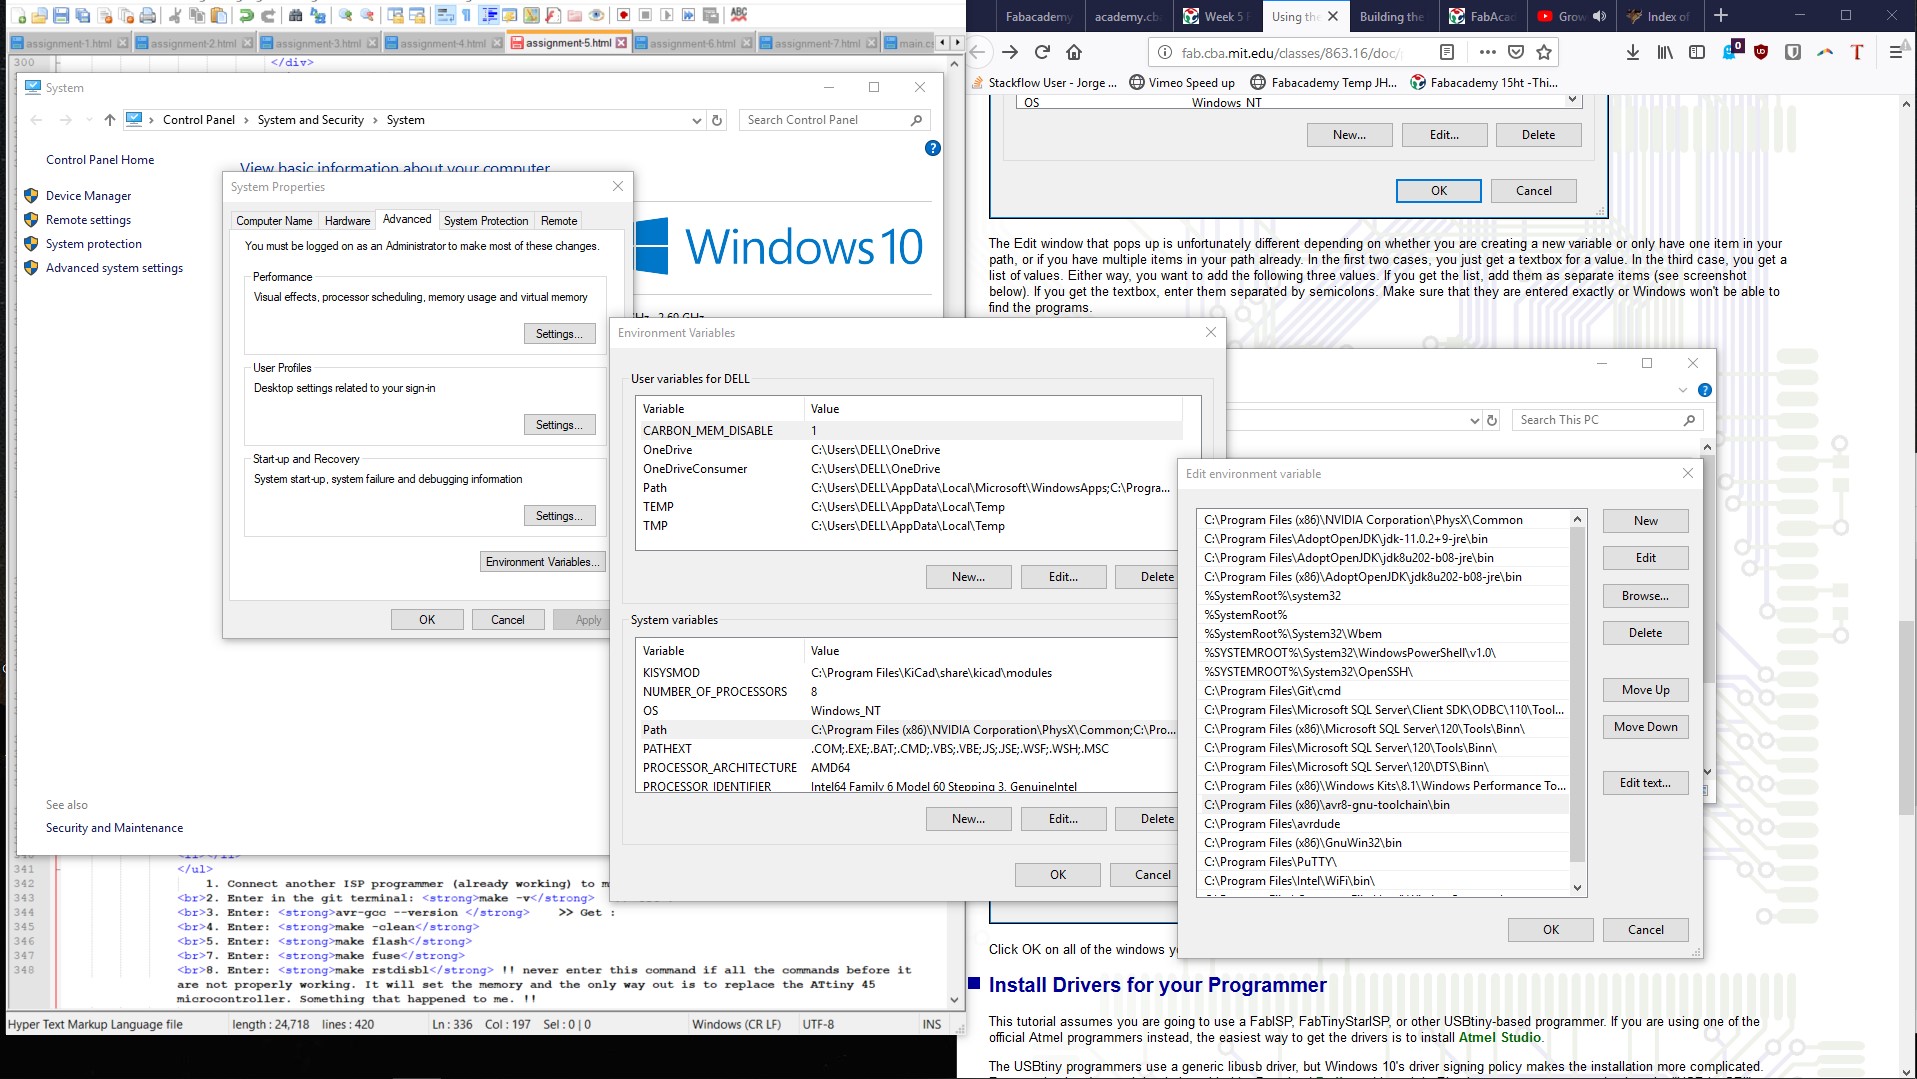Open the Firefox library icon

click(1665, 52)
